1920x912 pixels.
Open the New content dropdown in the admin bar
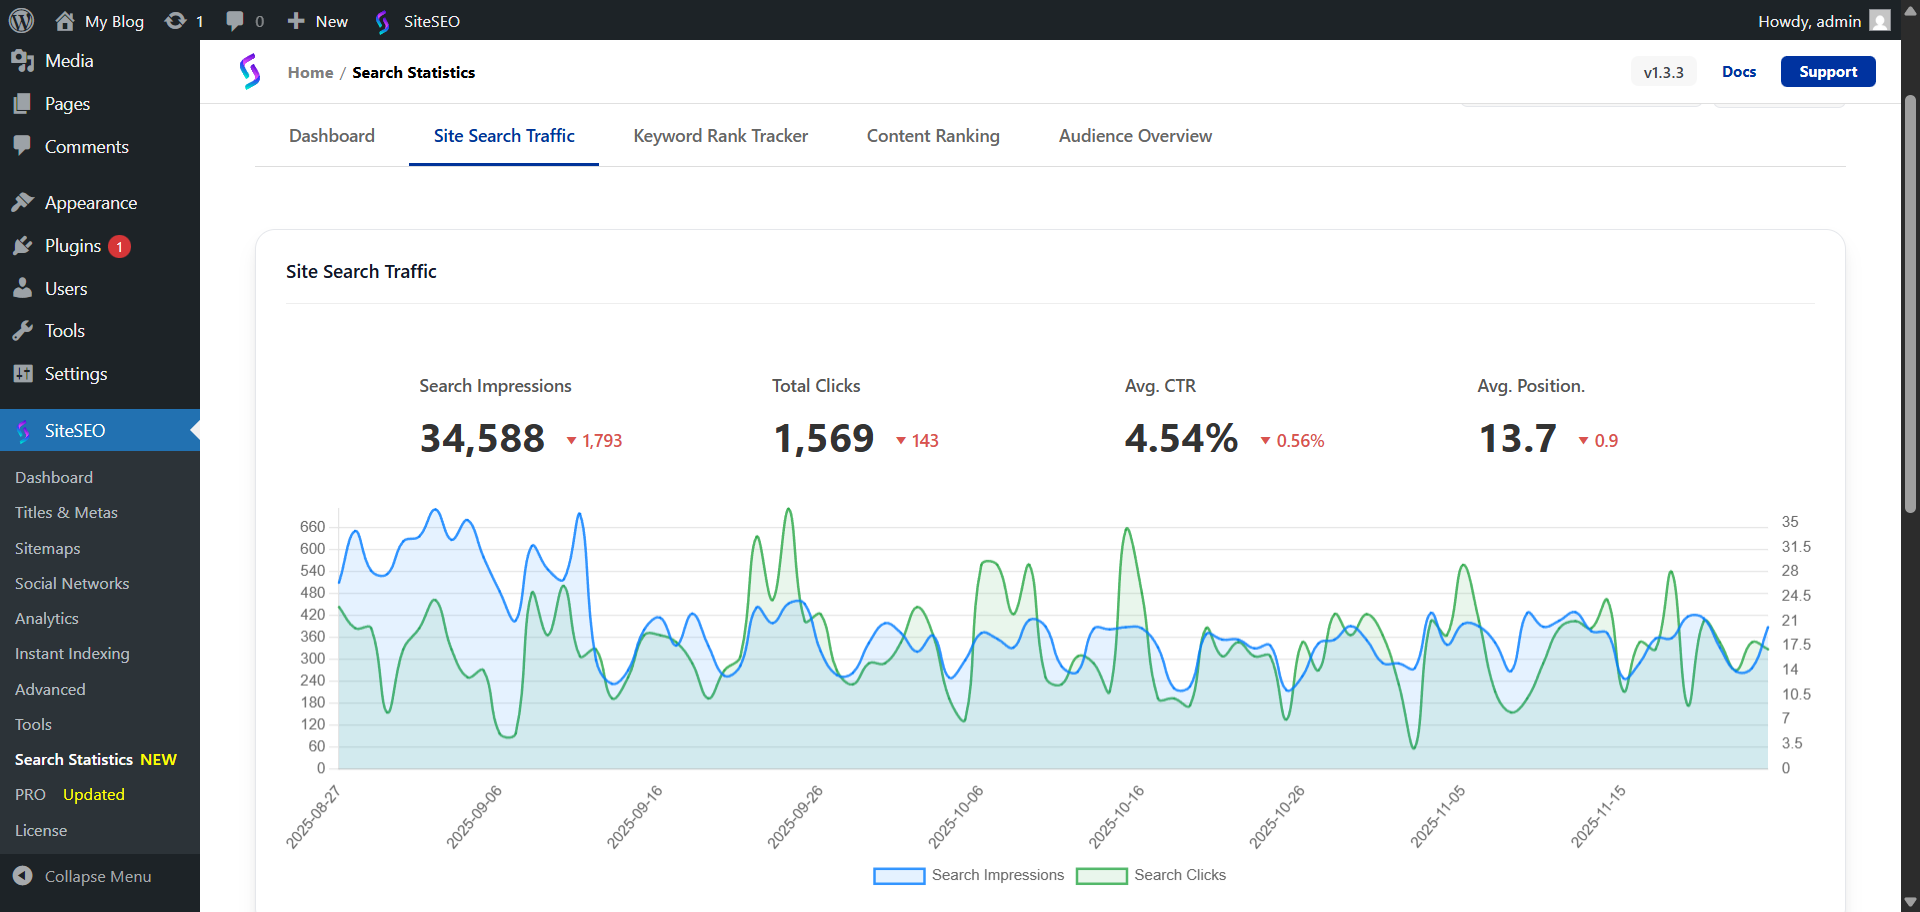coord(316,20)
